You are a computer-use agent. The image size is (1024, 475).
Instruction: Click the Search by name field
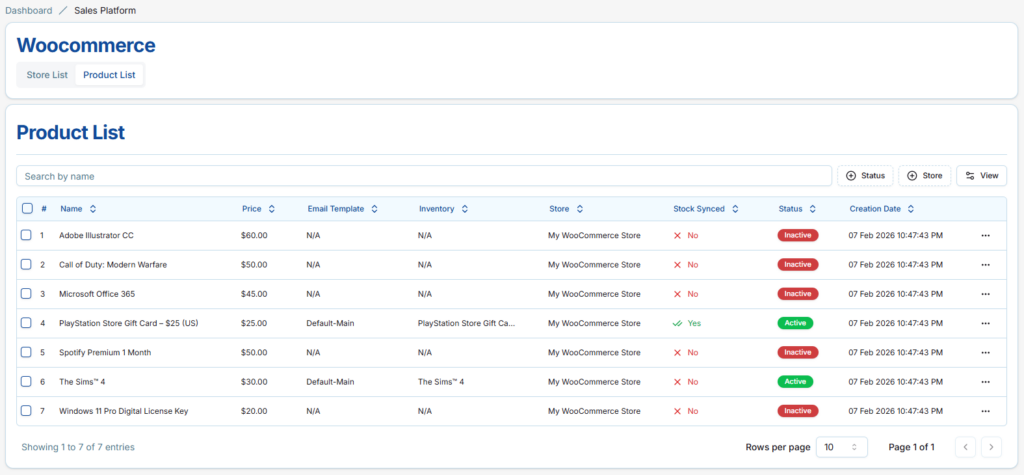tap(424, 176)
